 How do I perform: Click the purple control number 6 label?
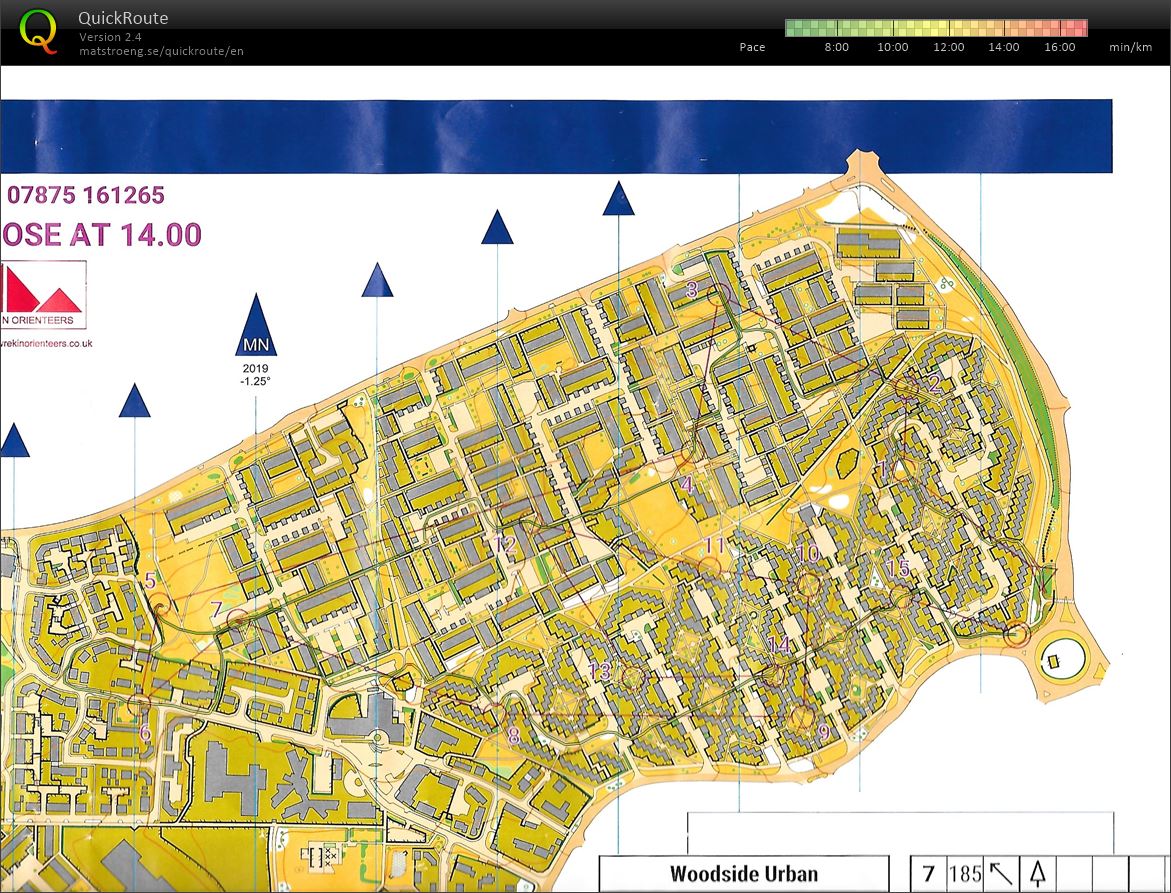click(x=145, y=732)
